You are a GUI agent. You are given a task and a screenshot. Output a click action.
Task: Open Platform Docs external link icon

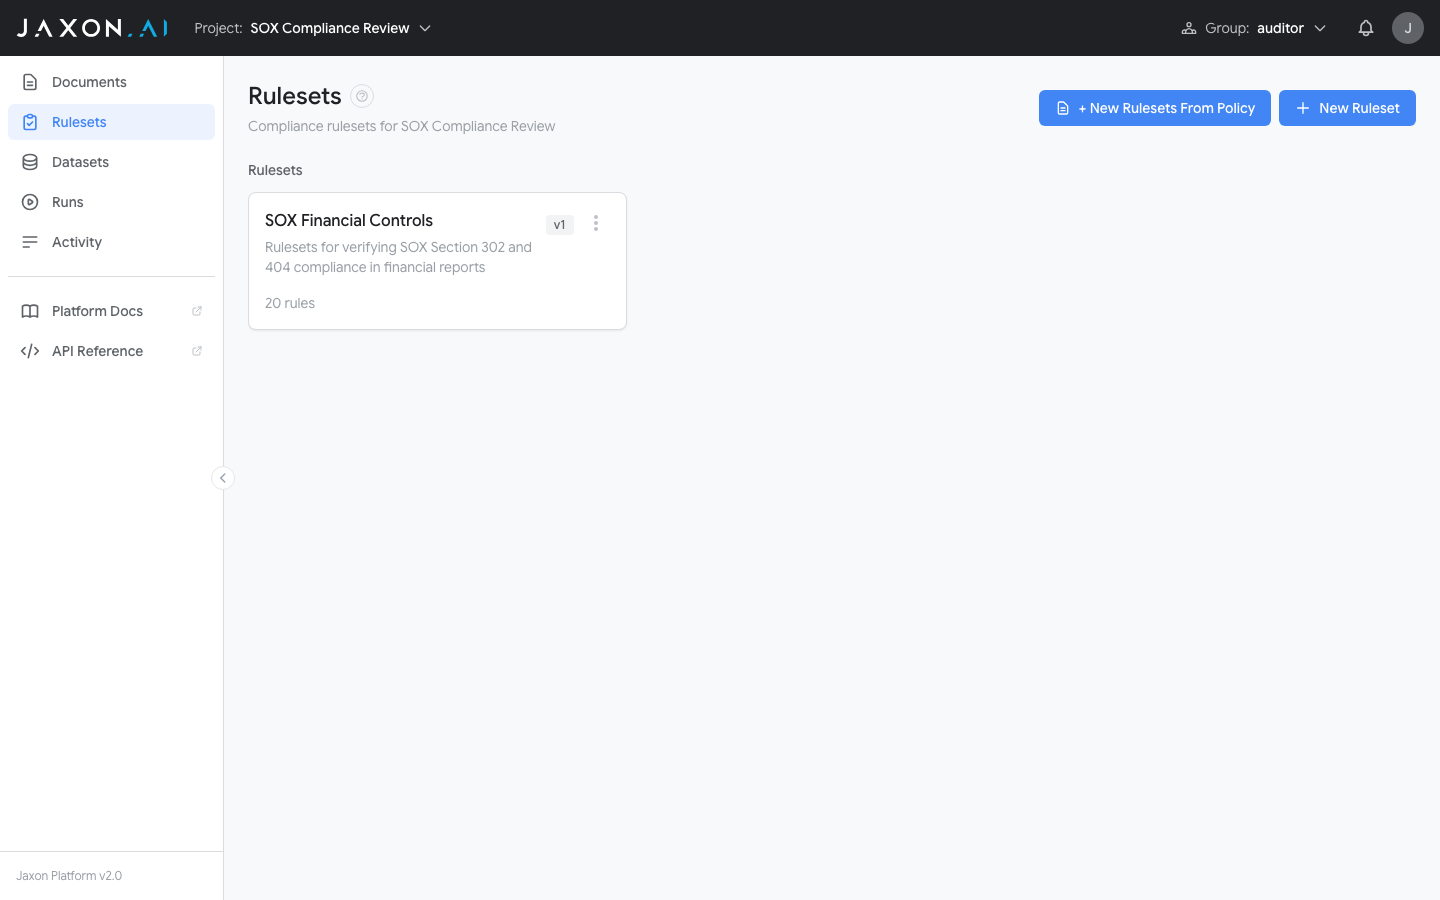coord(196,310)
